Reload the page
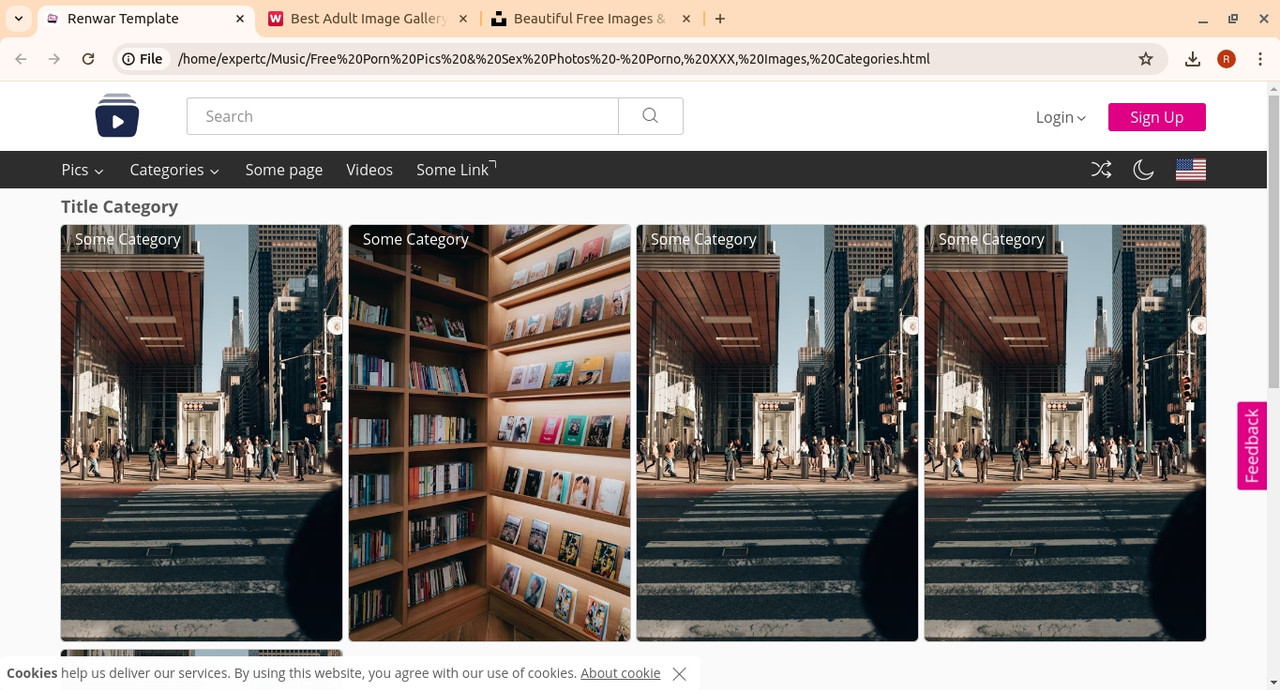This screenshot has height=690, width=1280. [x=88, y=59]
